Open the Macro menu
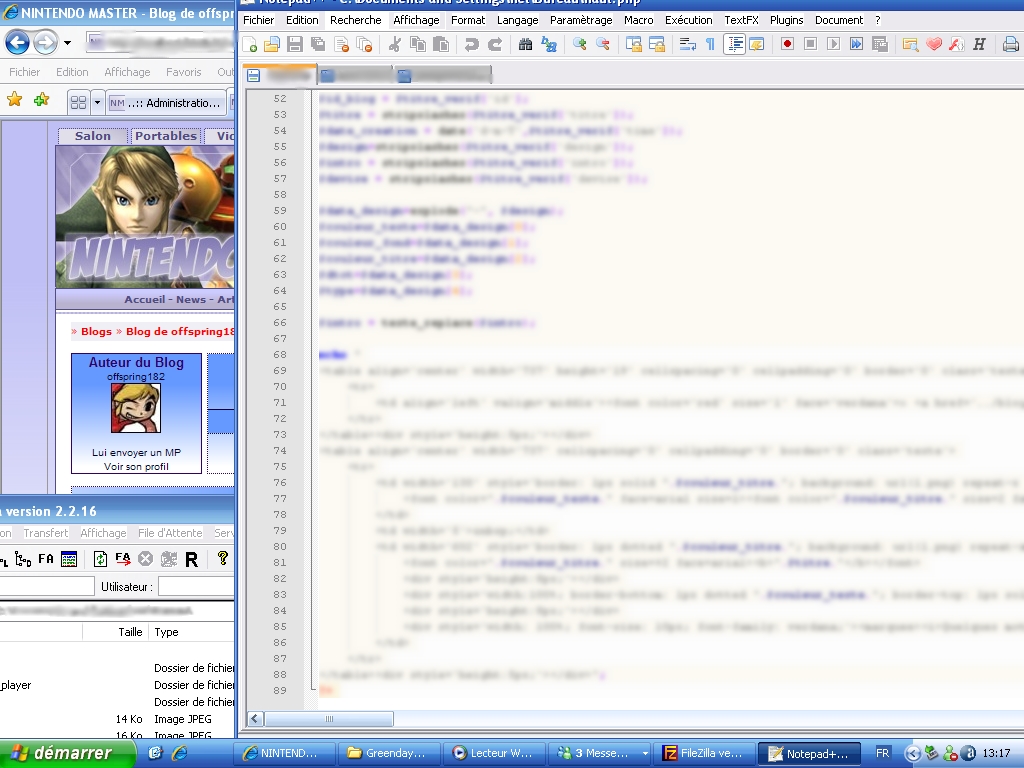1024x768 pixels. 639,20
